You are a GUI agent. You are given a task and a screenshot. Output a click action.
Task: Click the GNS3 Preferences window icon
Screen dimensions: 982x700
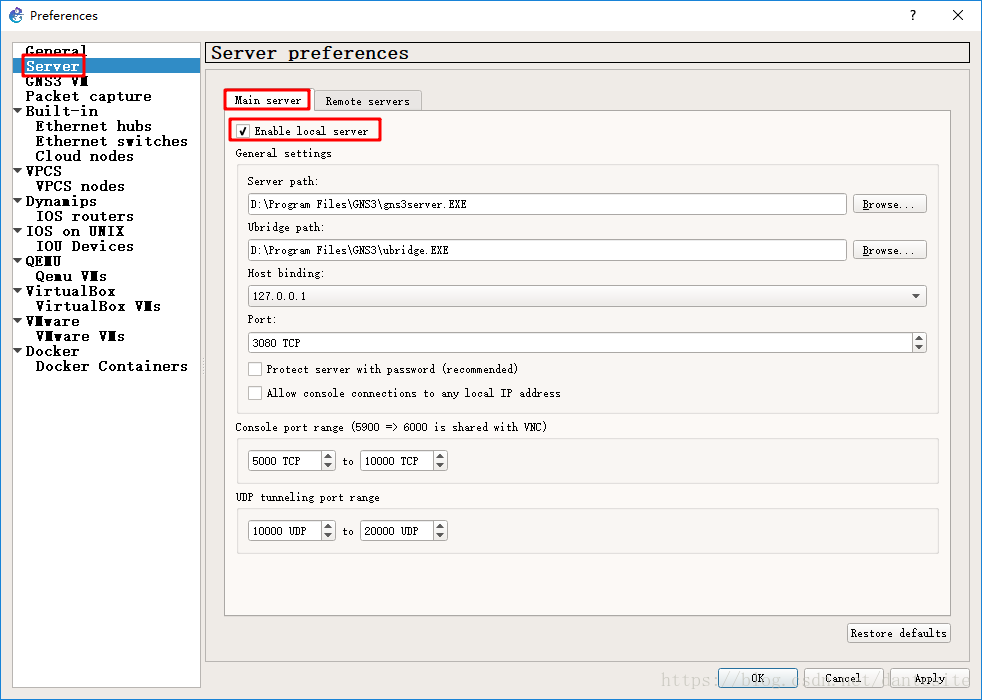pos(16,15)
